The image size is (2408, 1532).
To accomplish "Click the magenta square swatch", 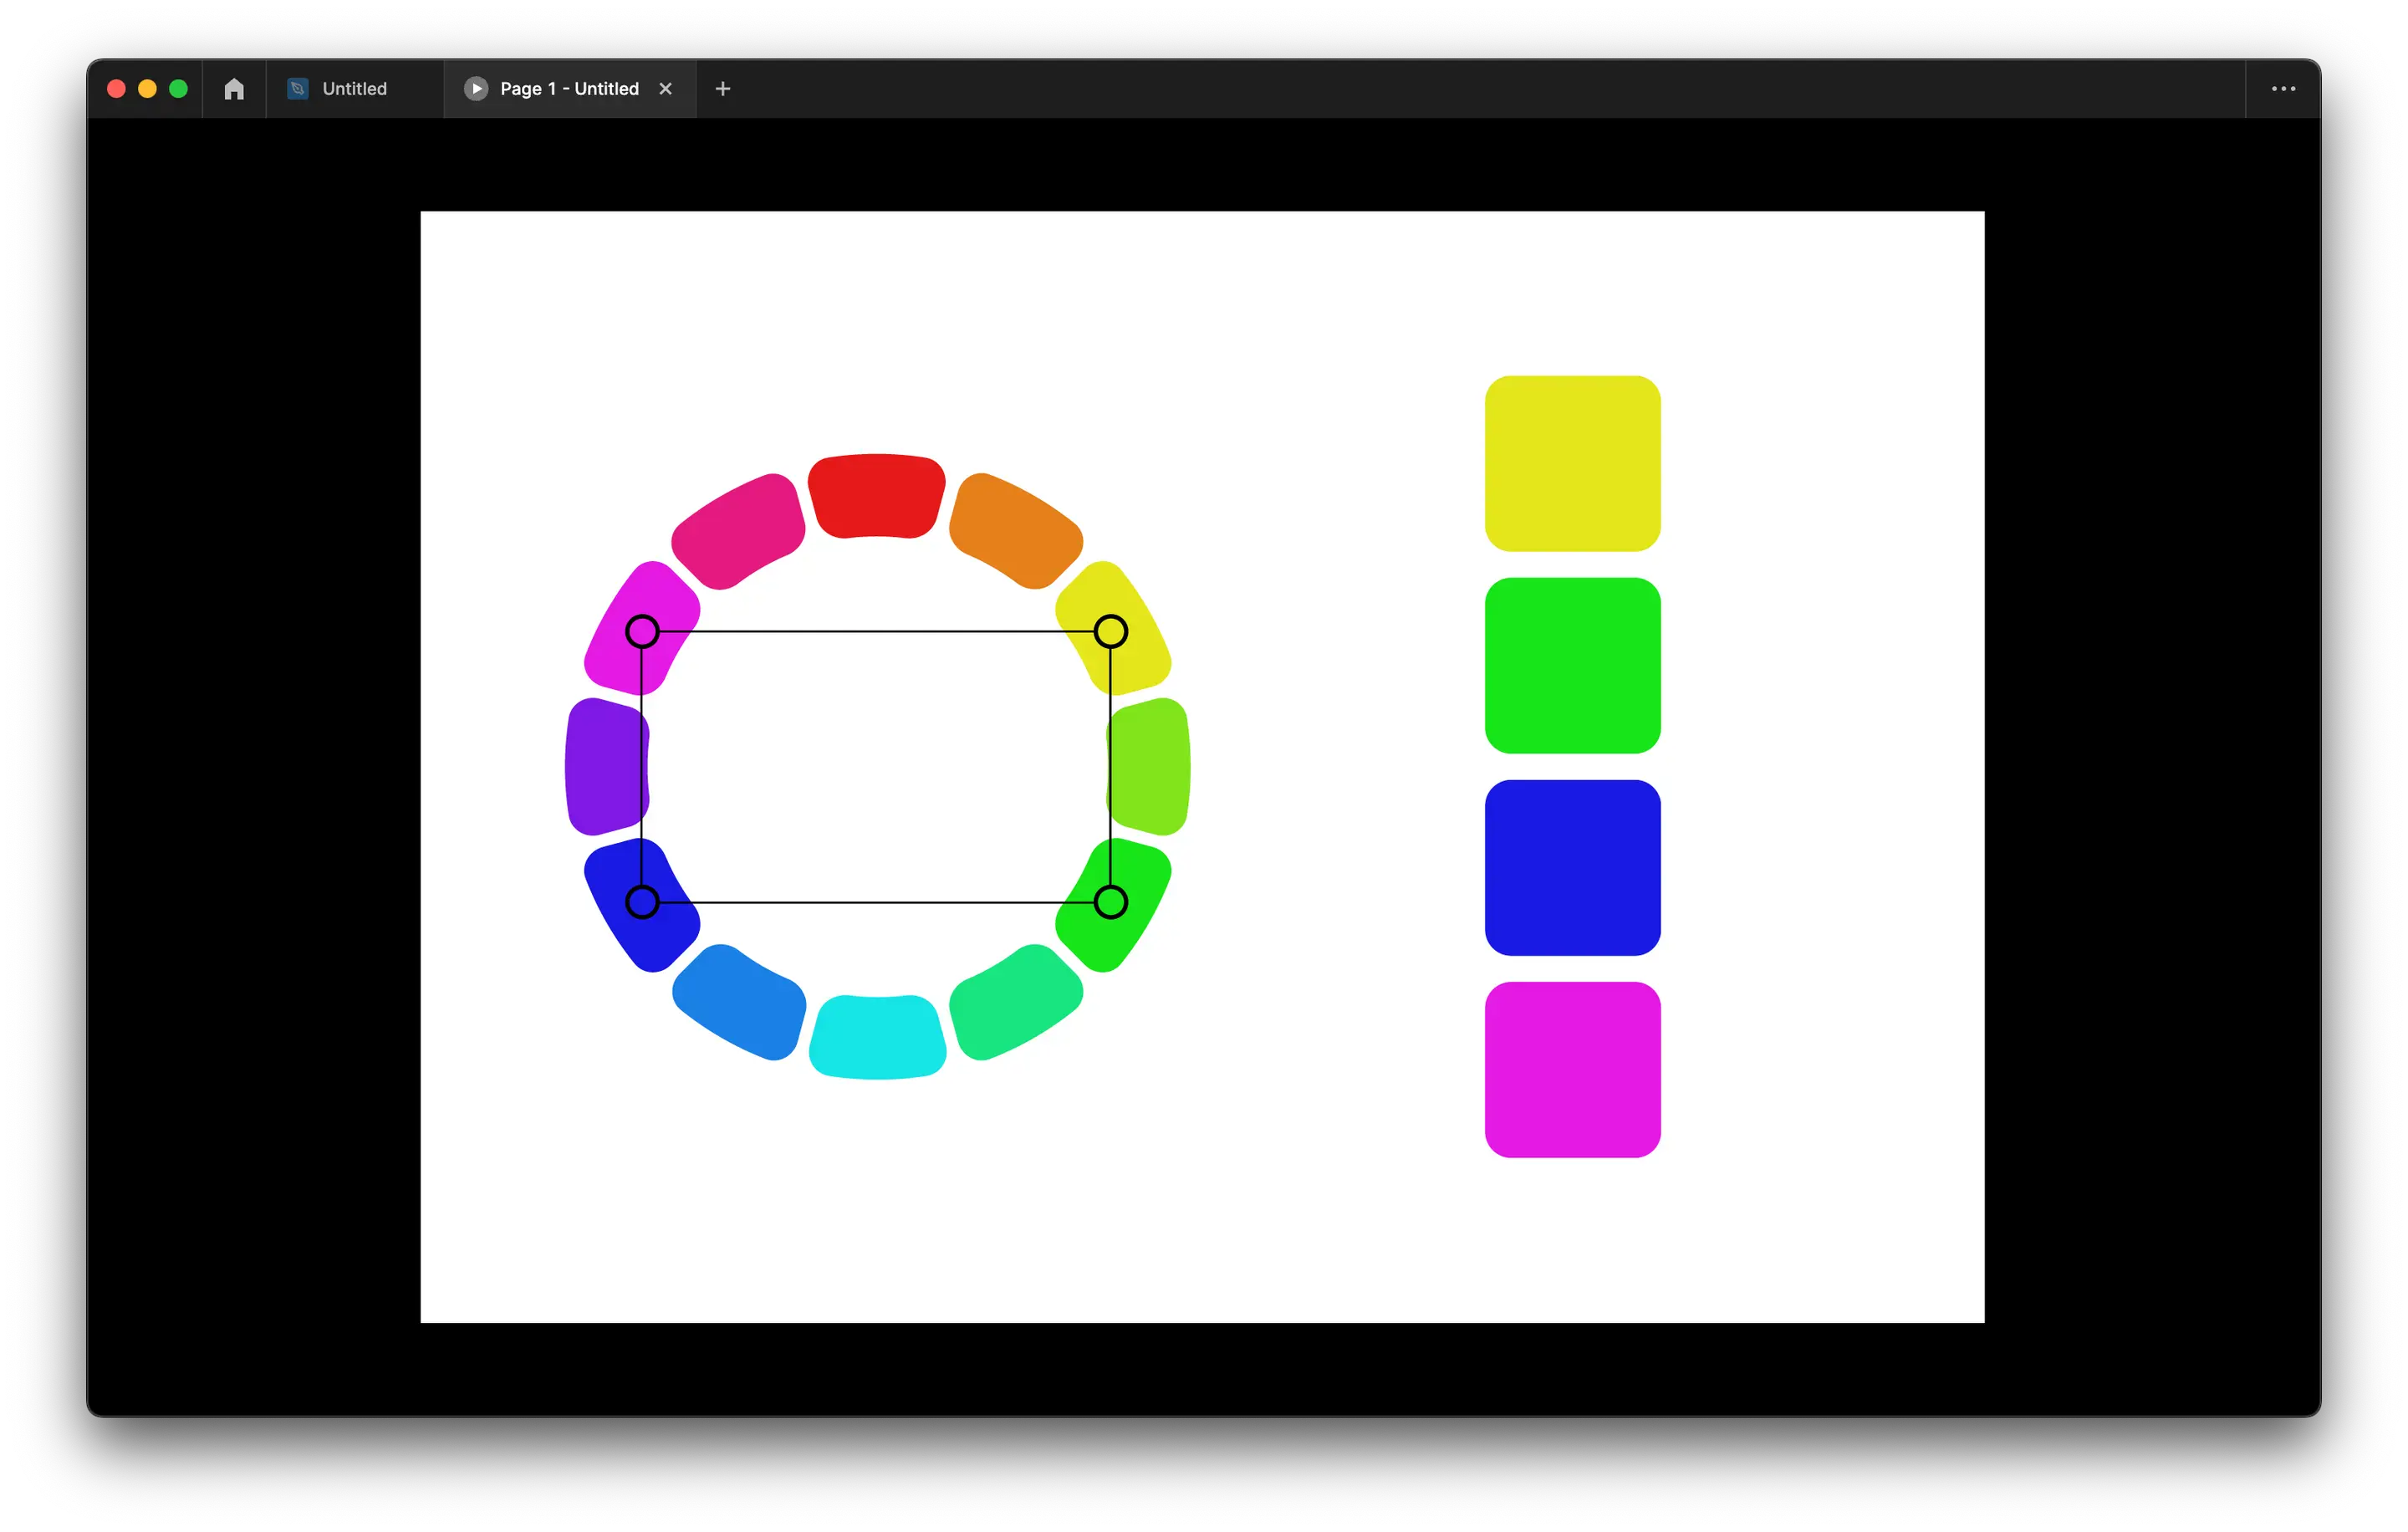I will [x=1572, y=1069].
